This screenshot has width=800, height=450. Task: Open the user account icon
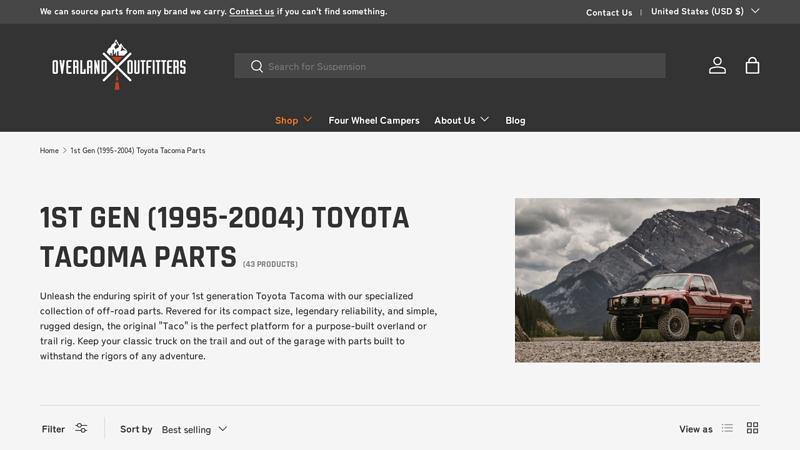pyautogui.click(x=717, y=66)
